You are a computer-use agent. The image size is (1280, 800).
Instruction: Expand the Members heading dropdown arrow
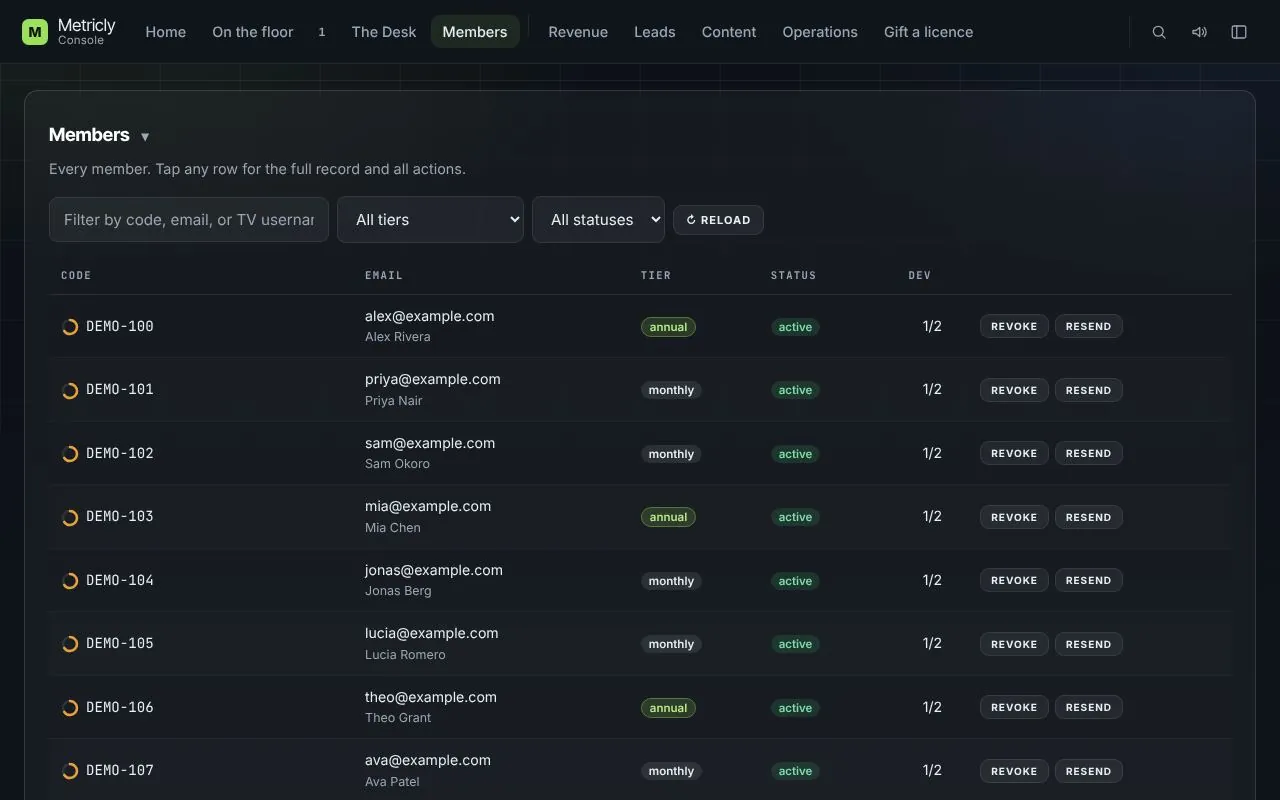145,137
